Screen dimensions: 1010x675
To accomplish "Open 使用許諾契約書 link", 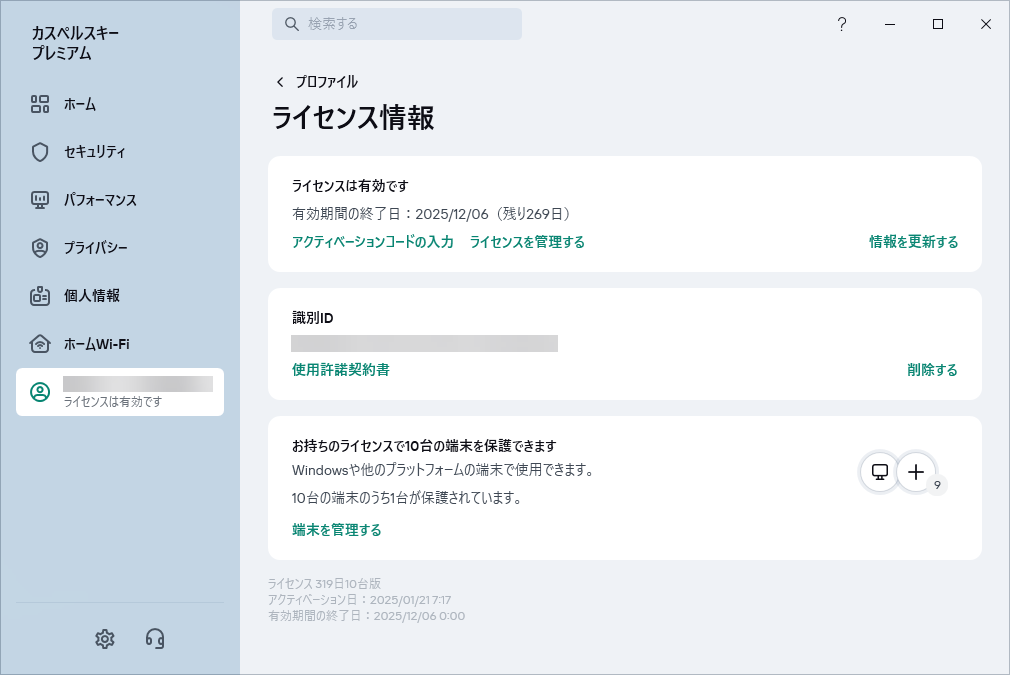I will coord(341,370).
